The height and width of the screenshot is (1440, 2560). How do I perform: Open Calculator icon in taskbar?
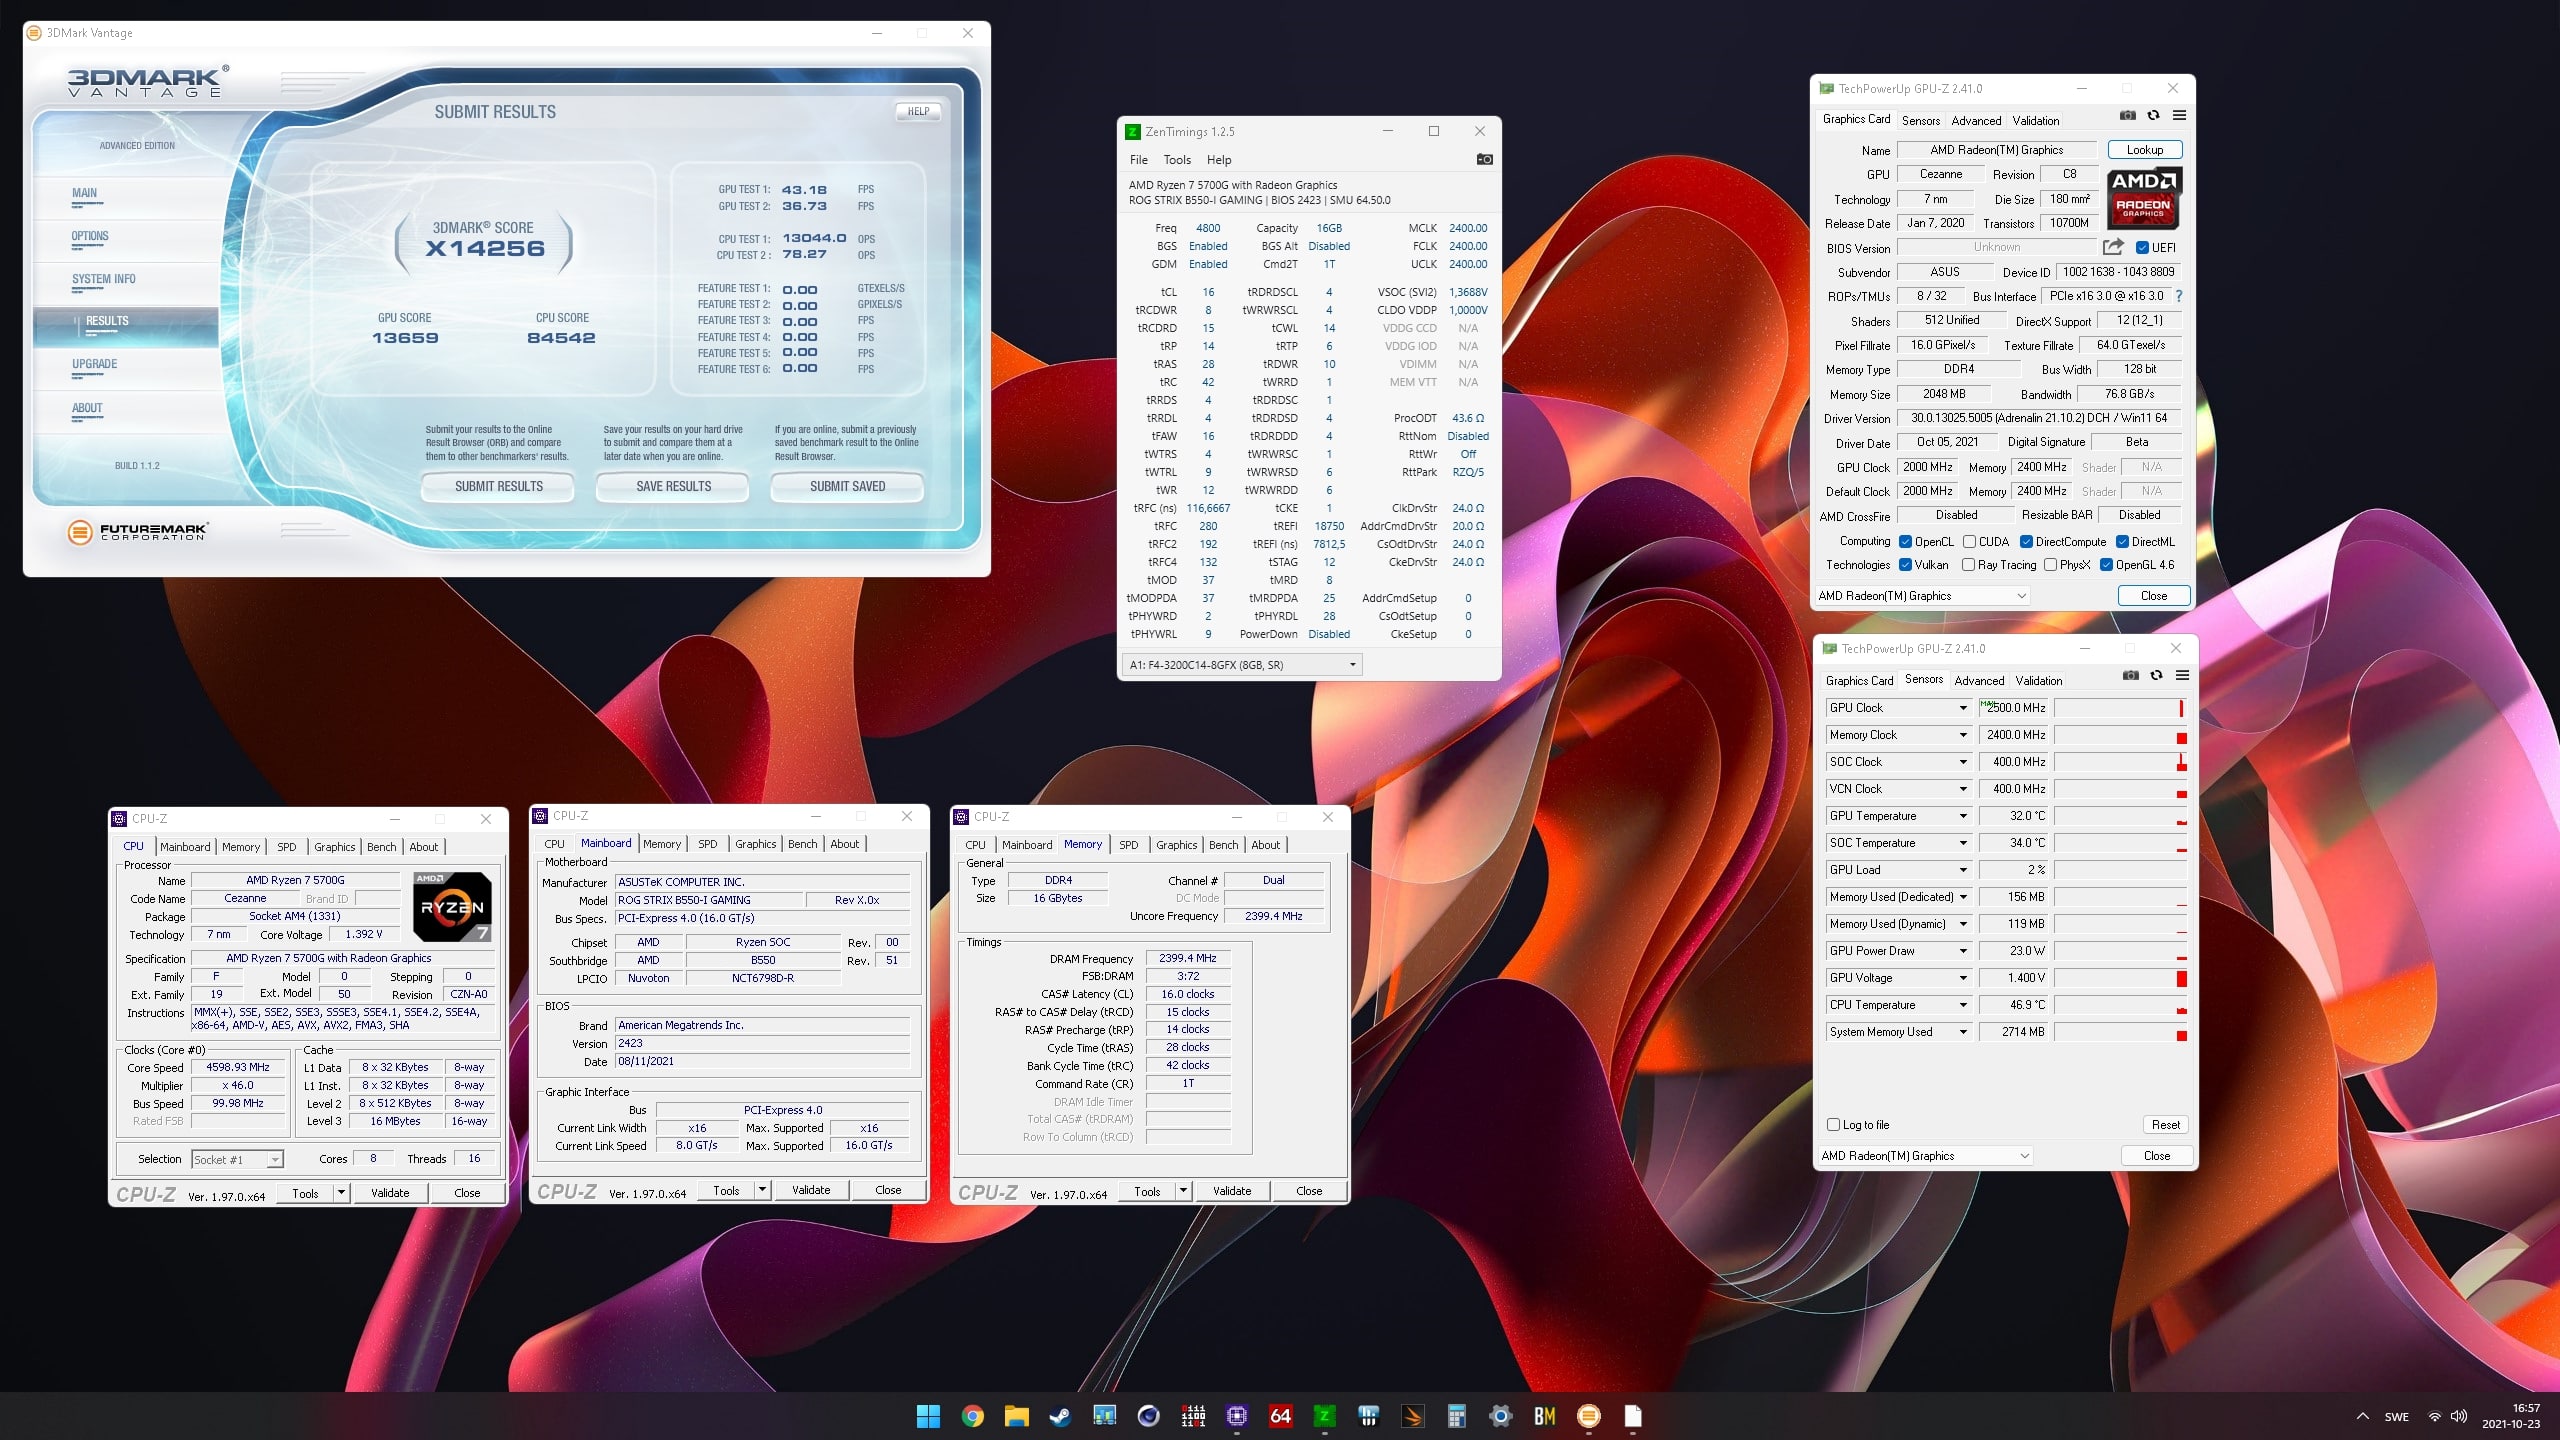click(x=1456, y=1416)
